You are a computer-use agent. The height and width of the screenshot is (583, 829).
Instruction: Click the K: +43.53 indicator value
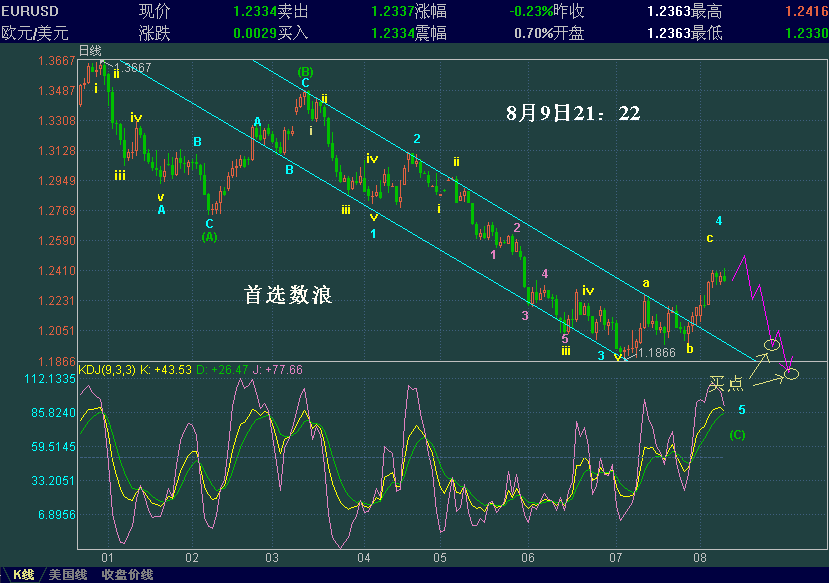pos(165,370)
